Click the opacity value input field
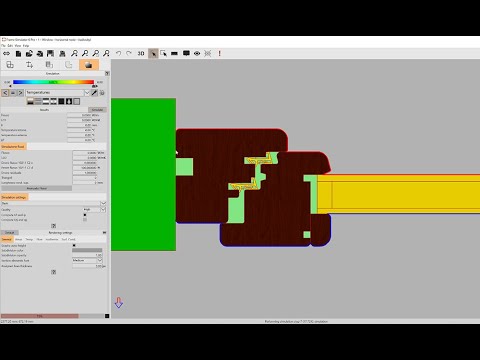Image resolution: width=480 pixels, height=360 pixels. [87, 255]
